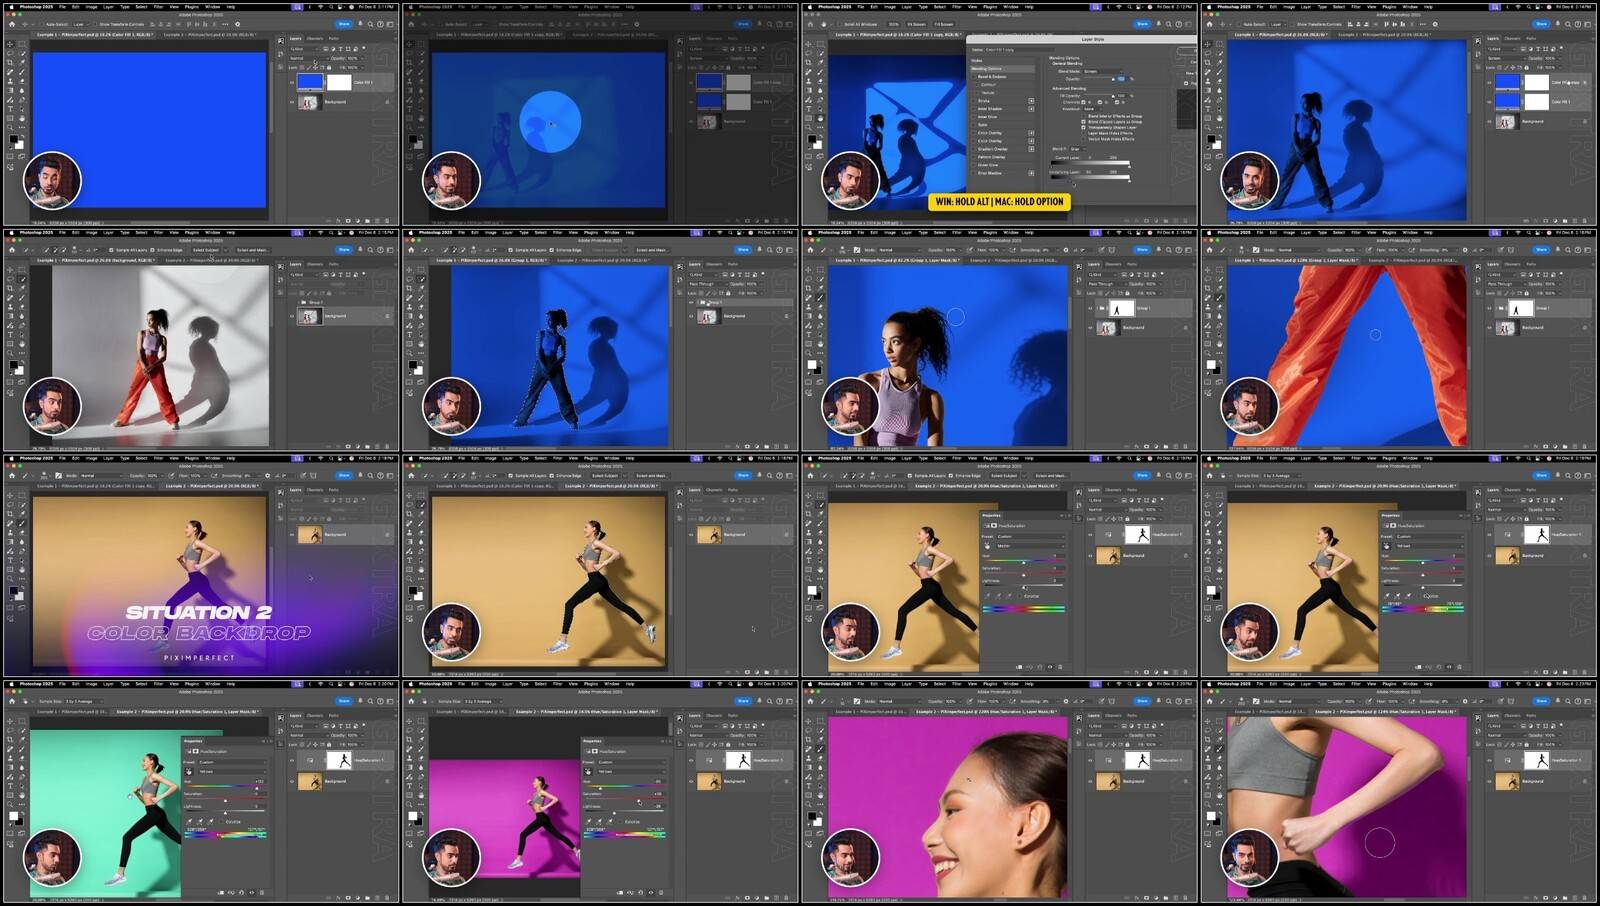
Task: Click Select Subject button in gray studio photo frame
Action: (205, 250)
